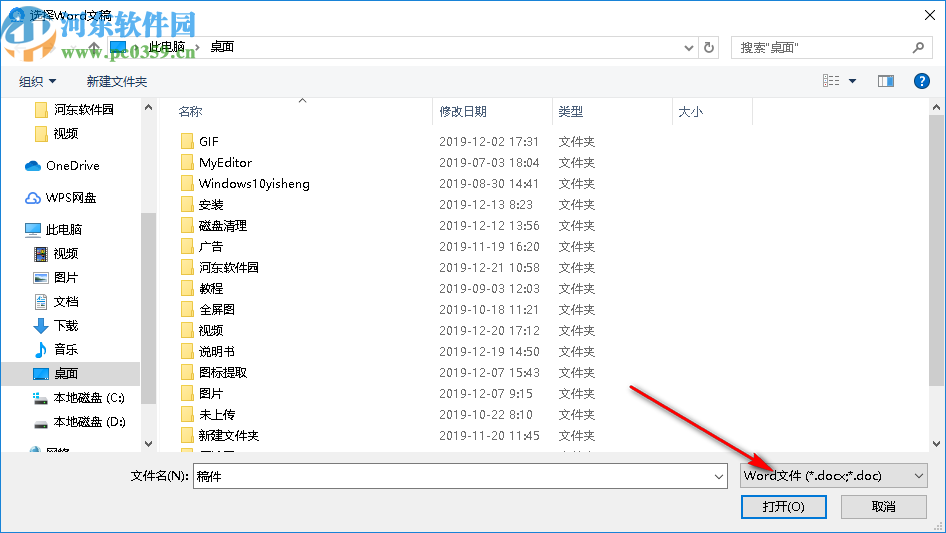
Task: Toggle the preview pane icon
Action: click(x=886, y=81)
